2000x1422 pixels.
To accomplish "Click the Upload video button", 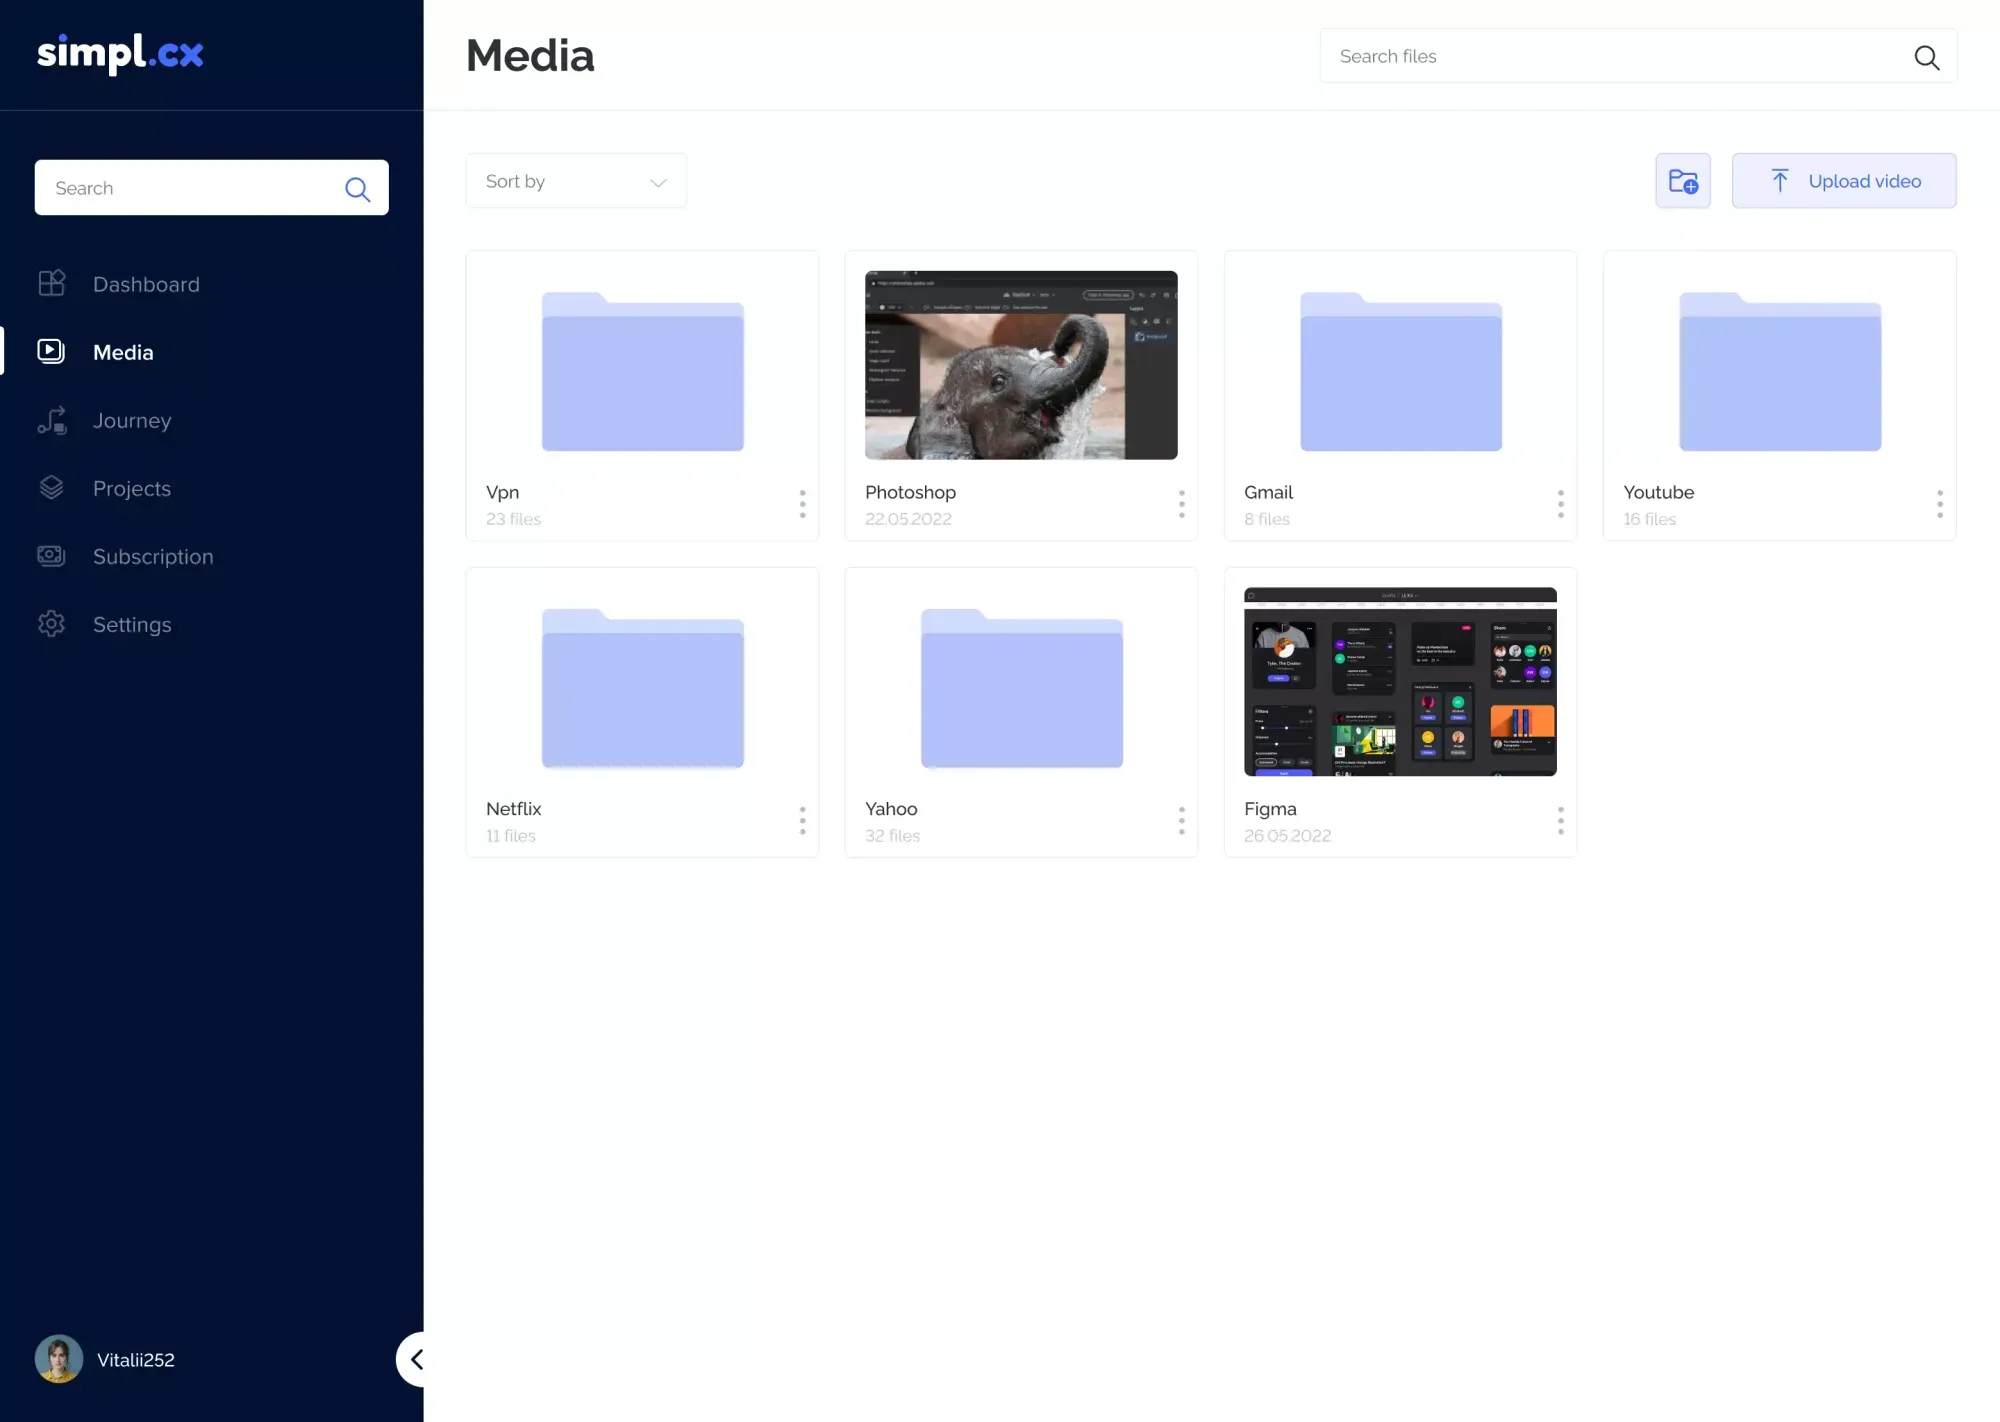I will pyautogui.click(x=1844, y=180).
